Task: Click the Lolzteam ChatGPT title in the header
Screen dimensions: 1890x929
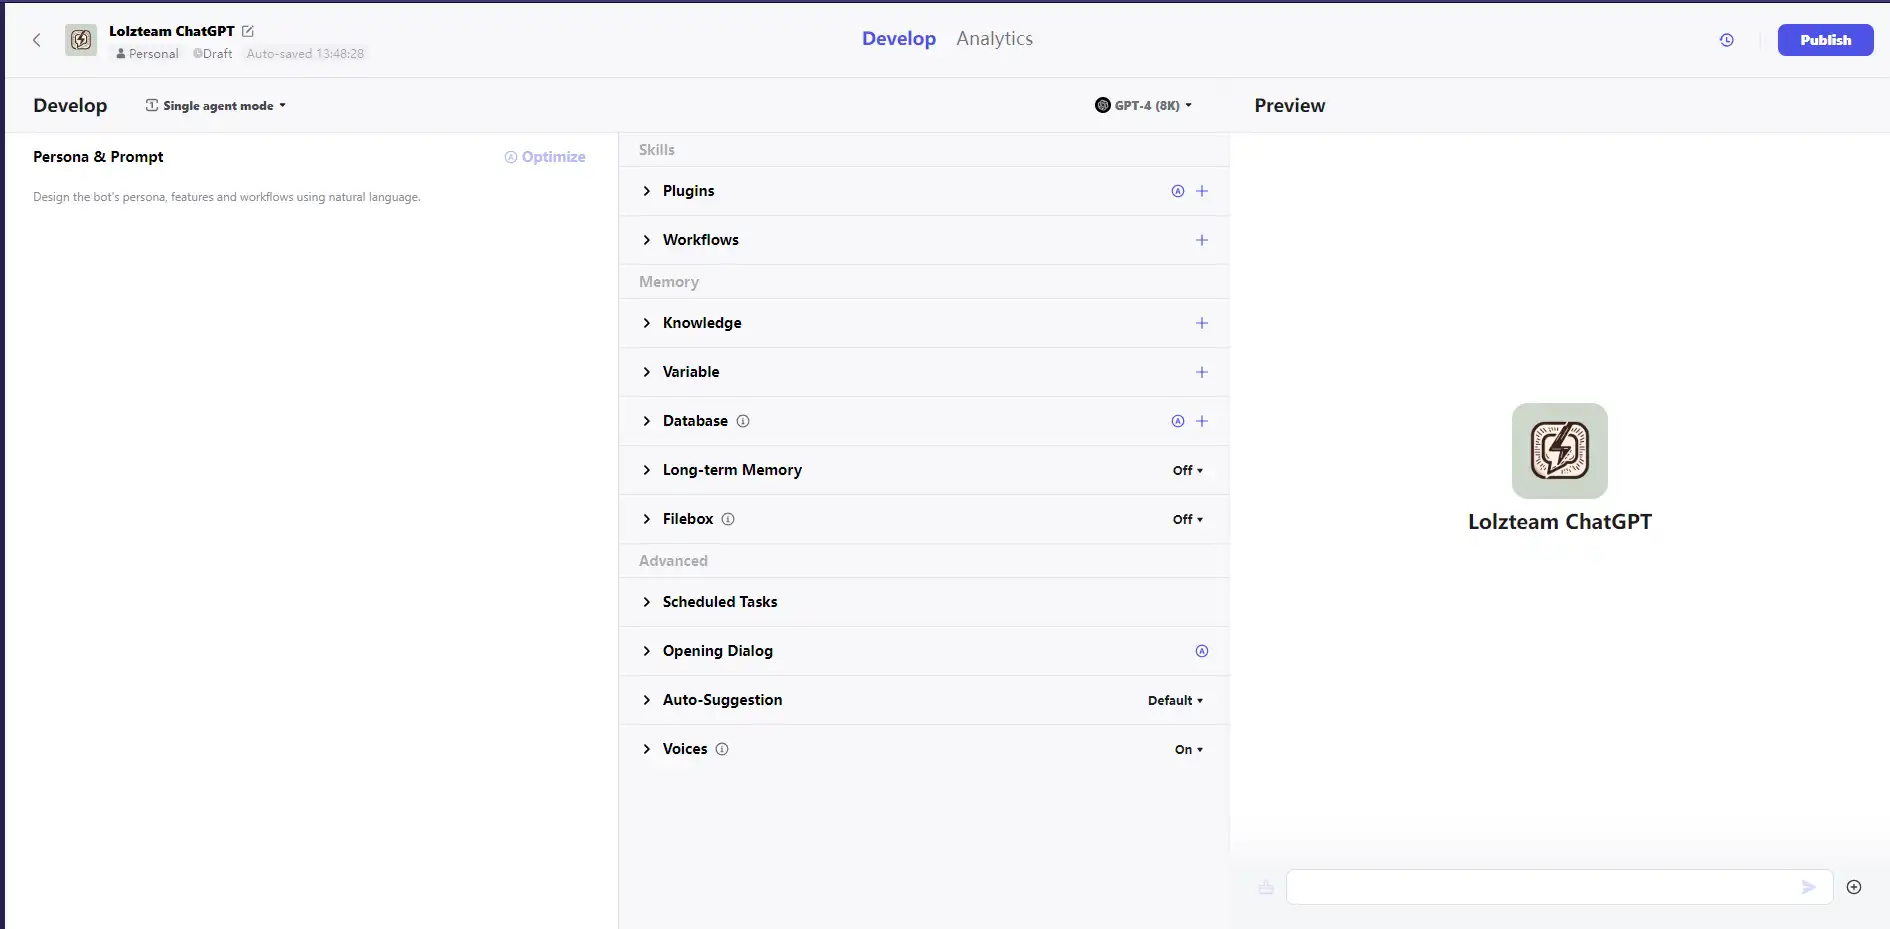Action: pos(172,31)
